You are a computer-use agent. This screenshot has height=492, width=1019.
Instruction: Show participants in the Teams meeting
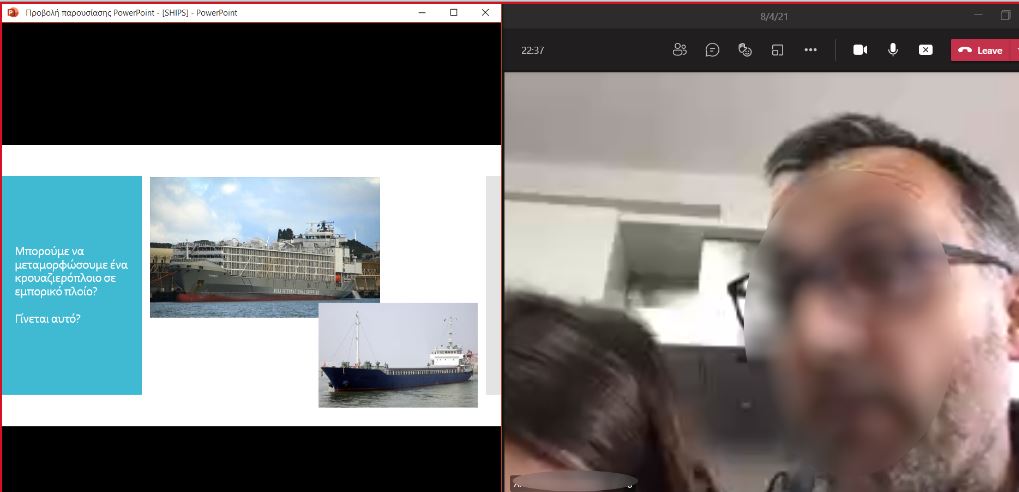pos(680,50)
